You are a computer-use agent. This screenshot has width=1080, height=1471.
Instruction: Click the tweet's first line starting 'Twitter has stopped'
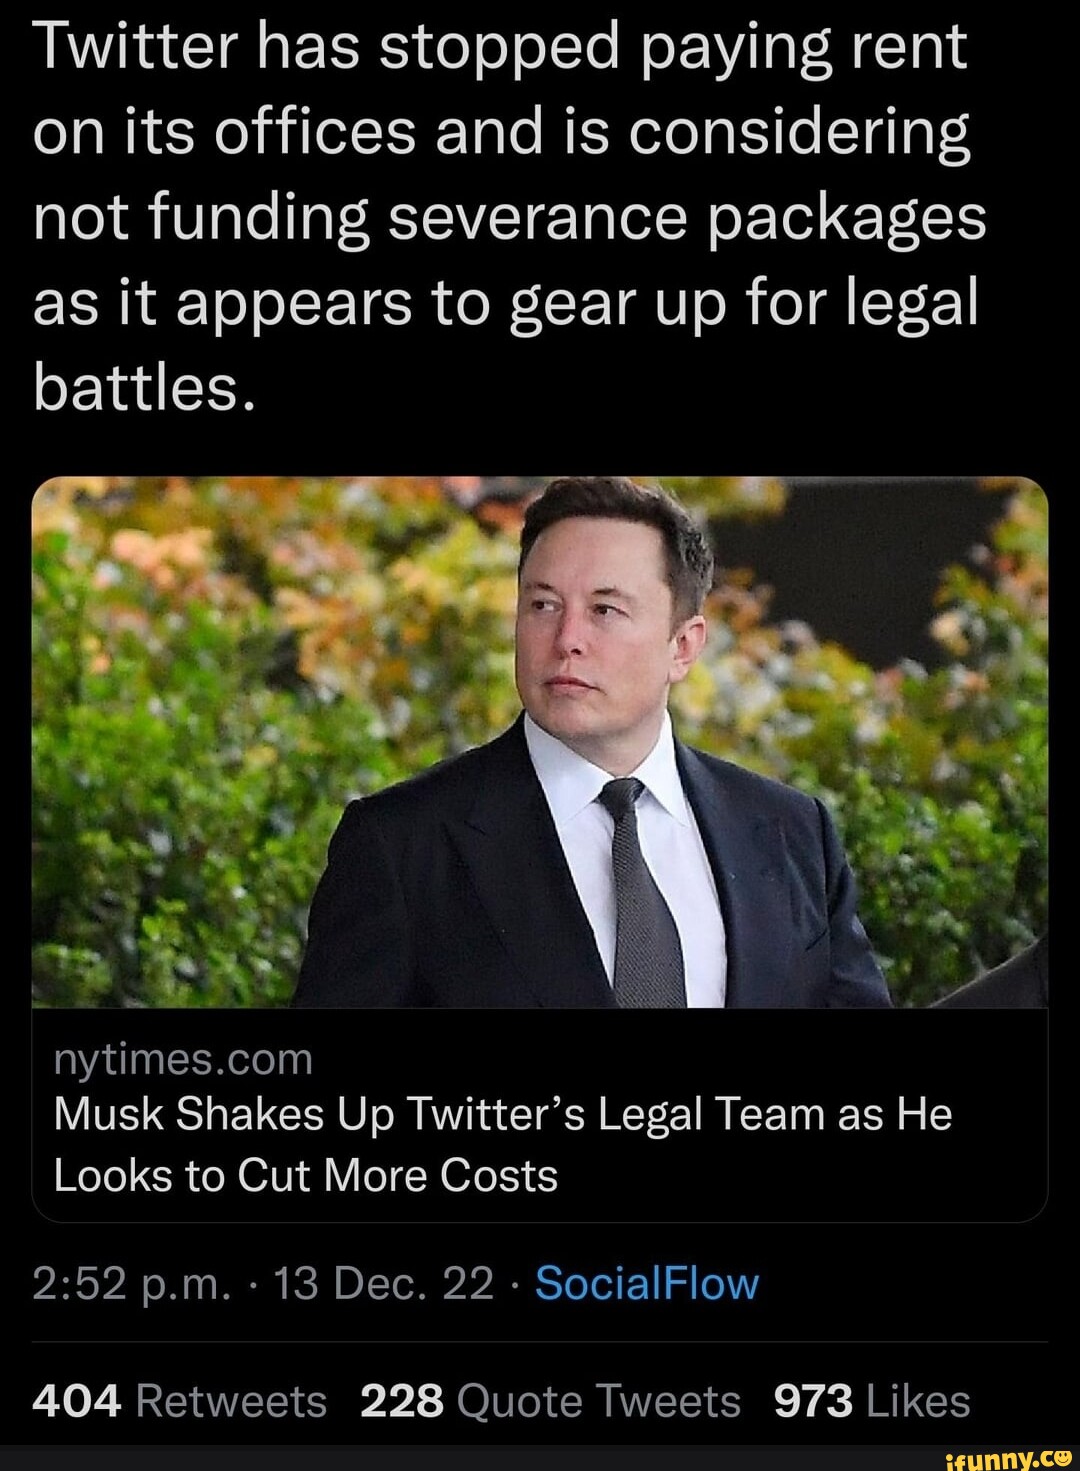click(x=500, y=47)
